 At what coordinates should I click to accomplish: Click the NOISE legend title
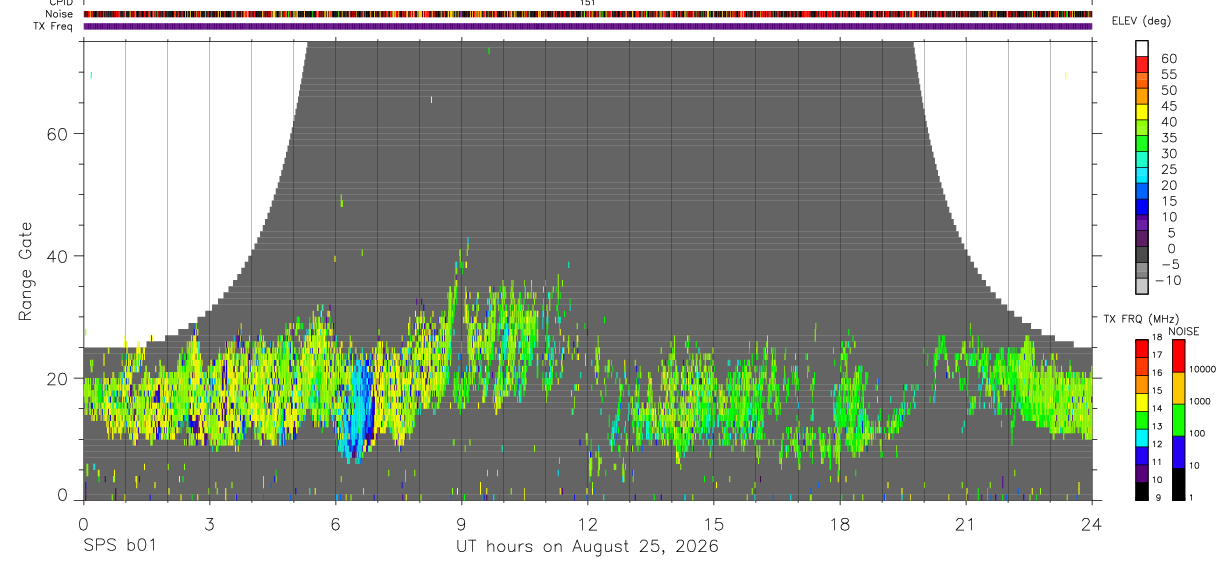1185,332
